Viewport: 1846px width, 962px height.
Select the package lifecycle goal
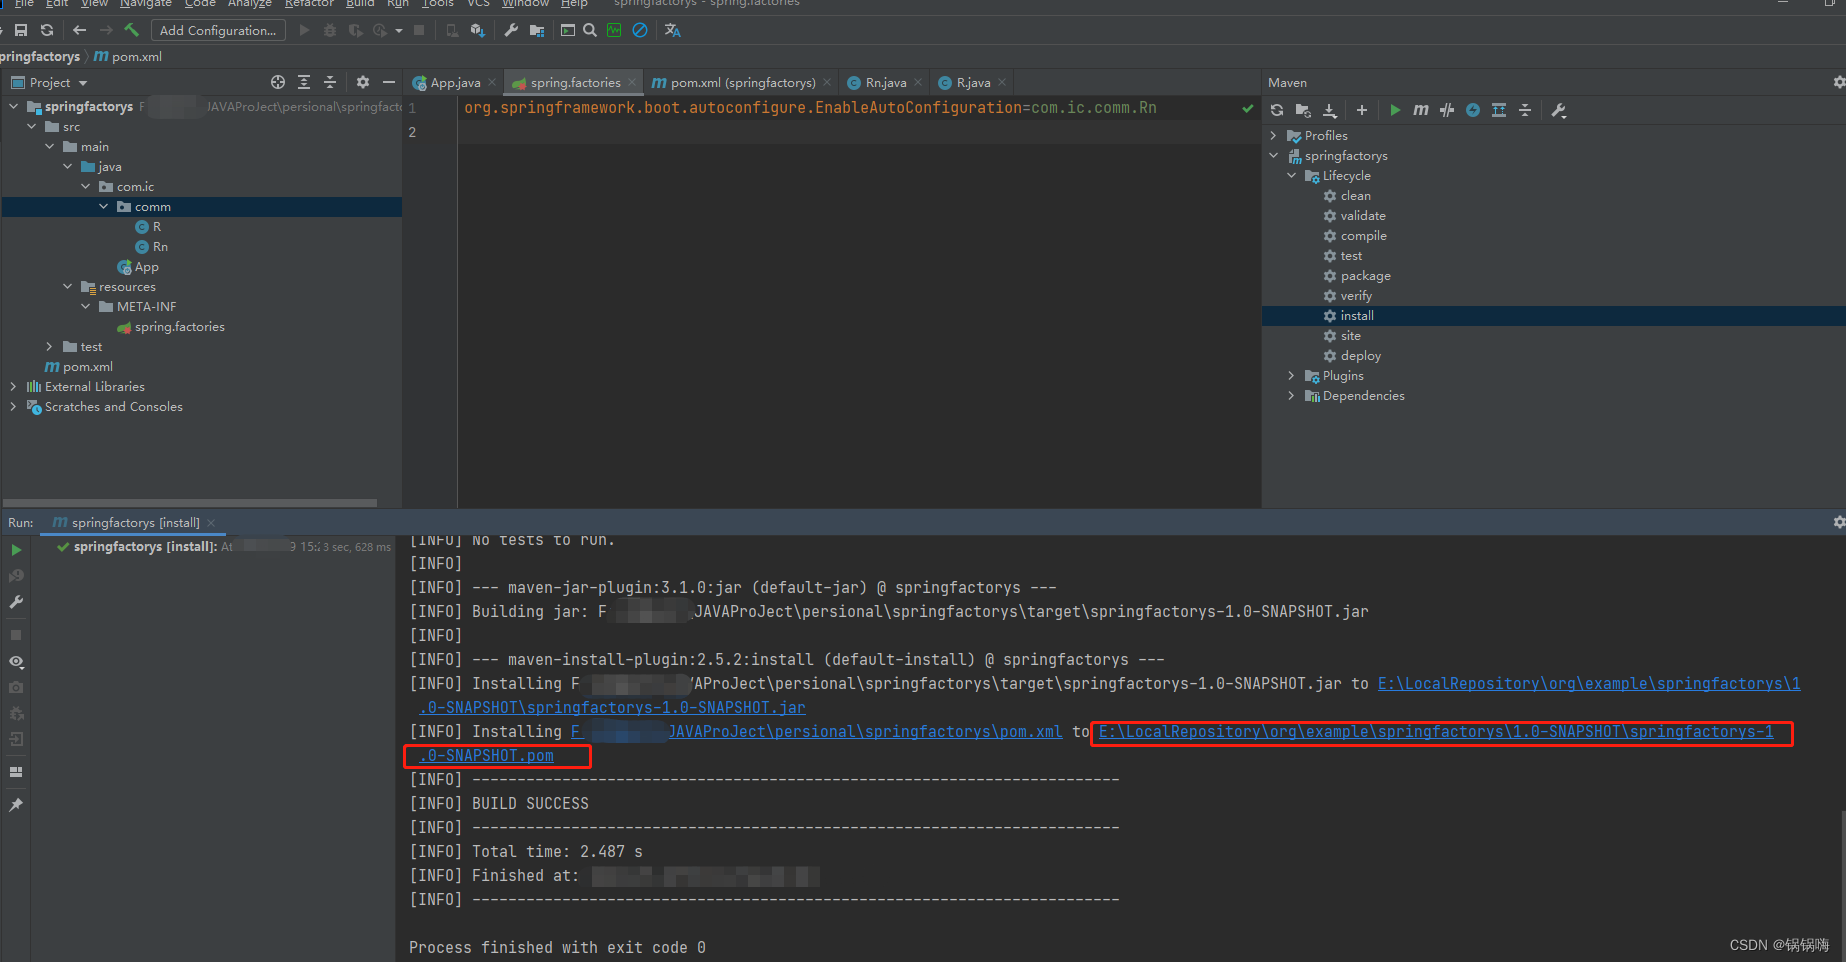[x=1365, y=275]
